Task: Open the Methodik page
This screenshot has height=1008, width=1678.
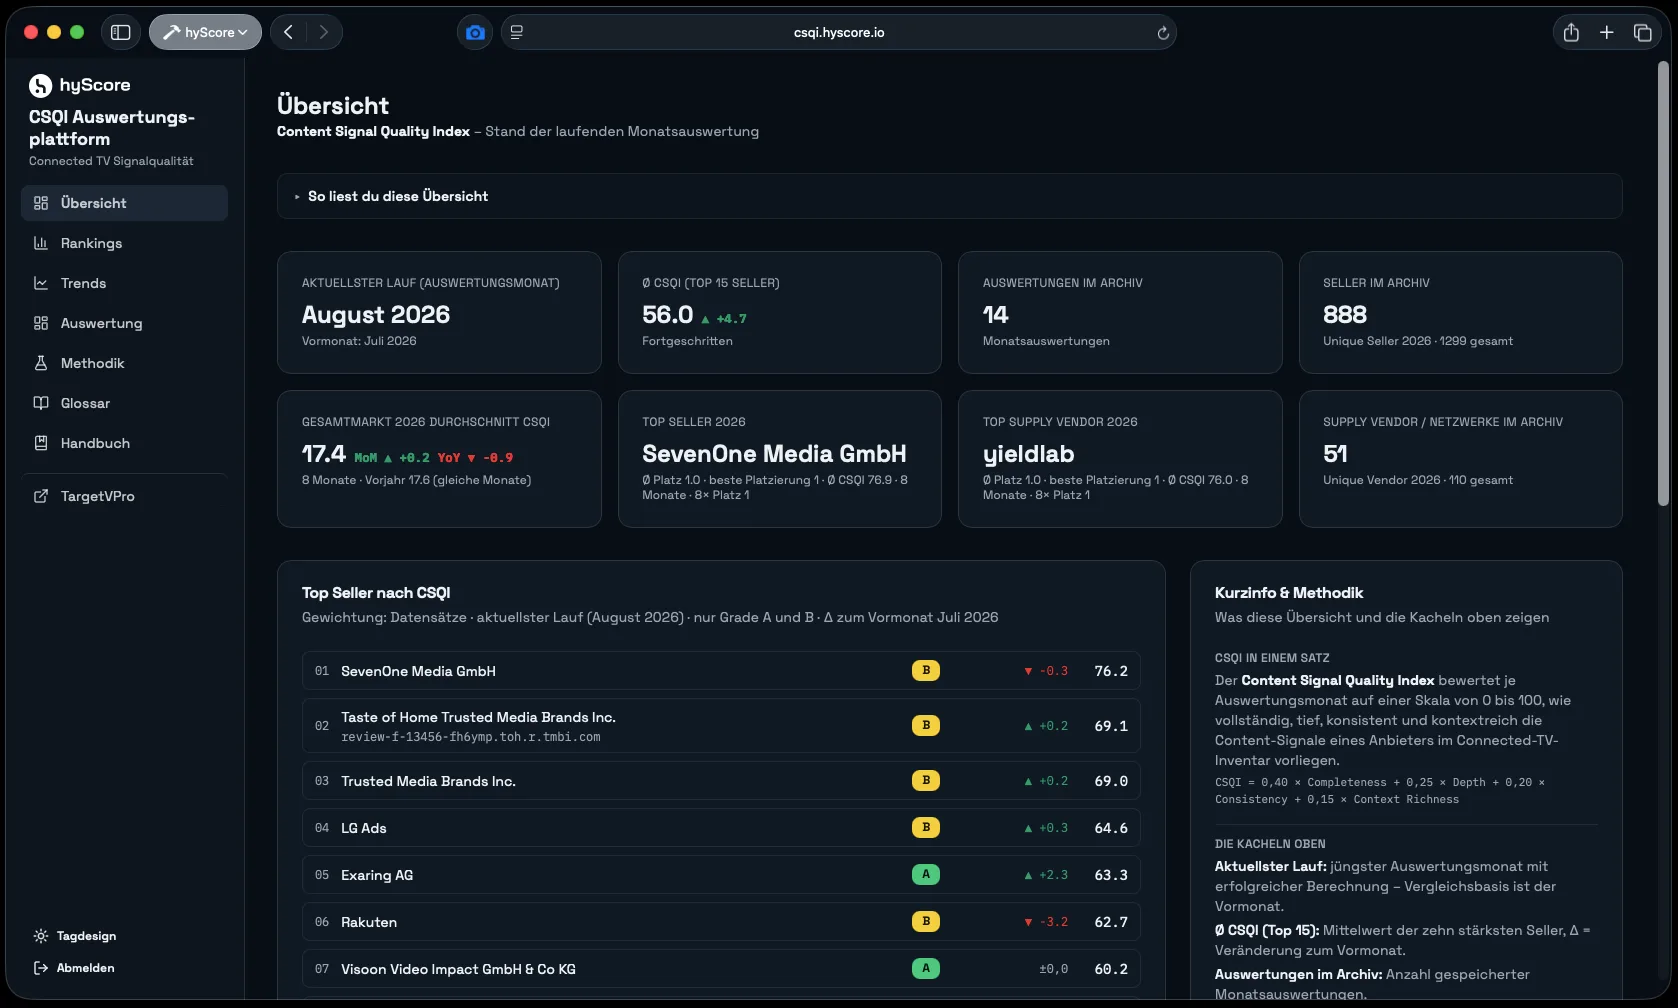Action: click(x=124, y=363)
